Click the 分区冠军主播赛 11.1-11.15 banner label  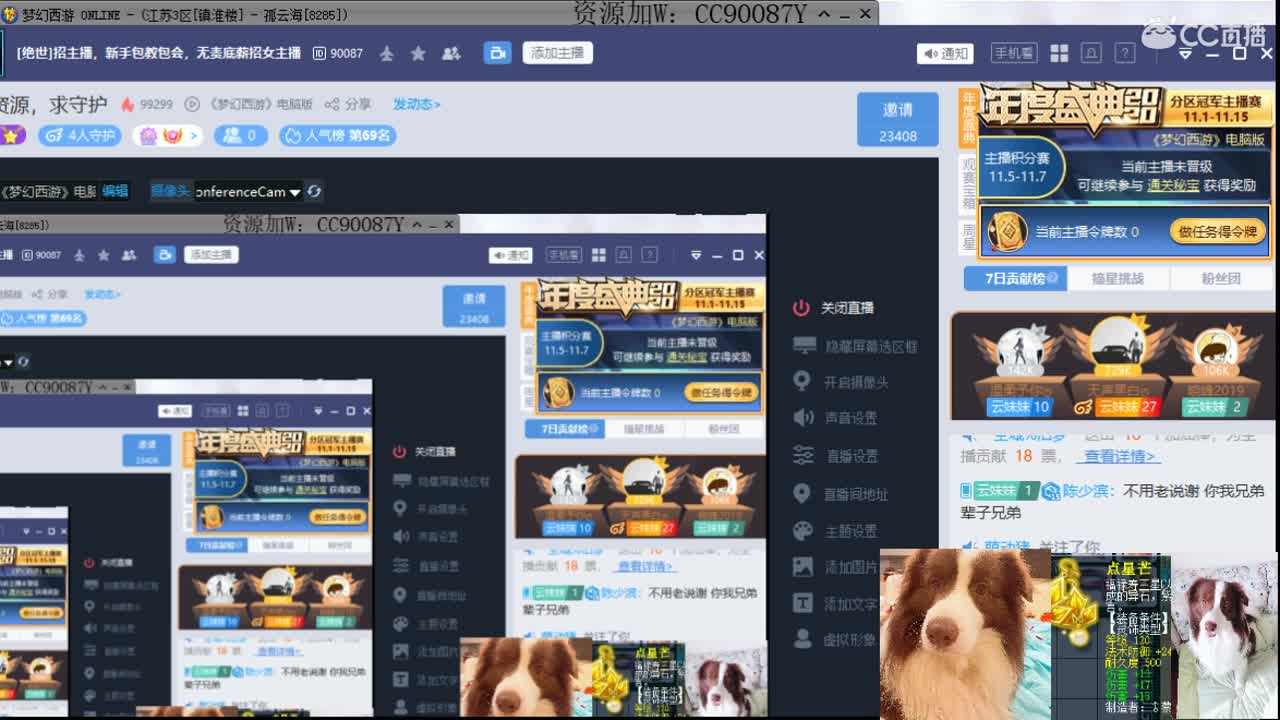coord(1215,109)
